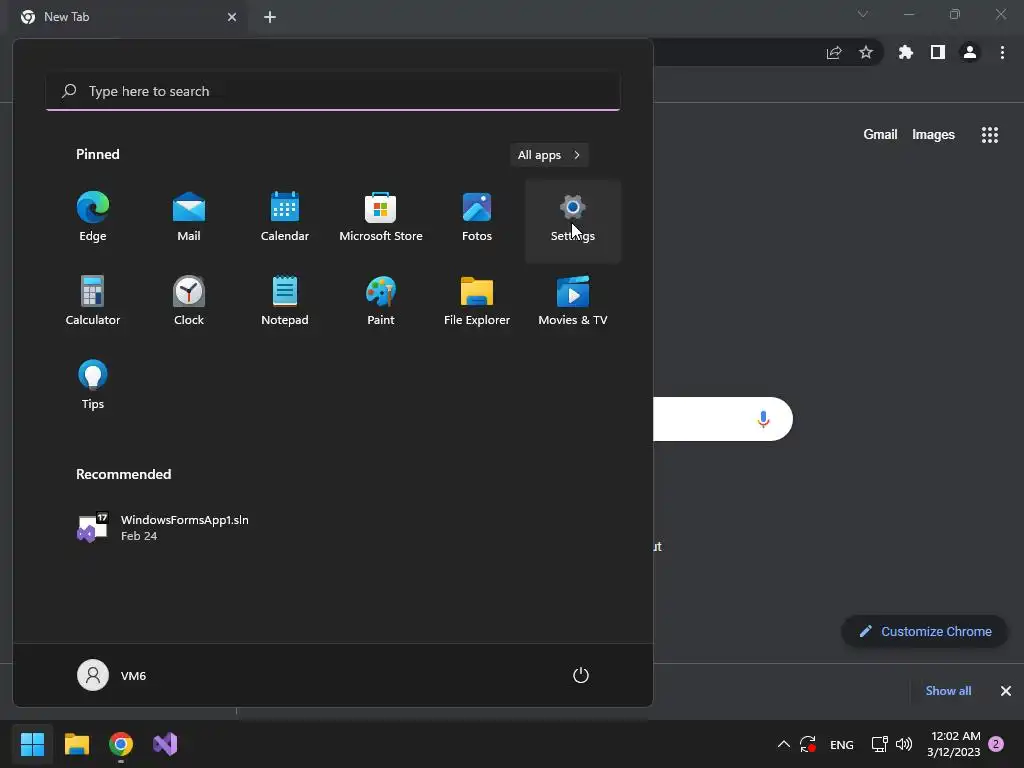This screenshot has height=768, width=1024.
Task: Launch Notepad
Action: (285, 302)
